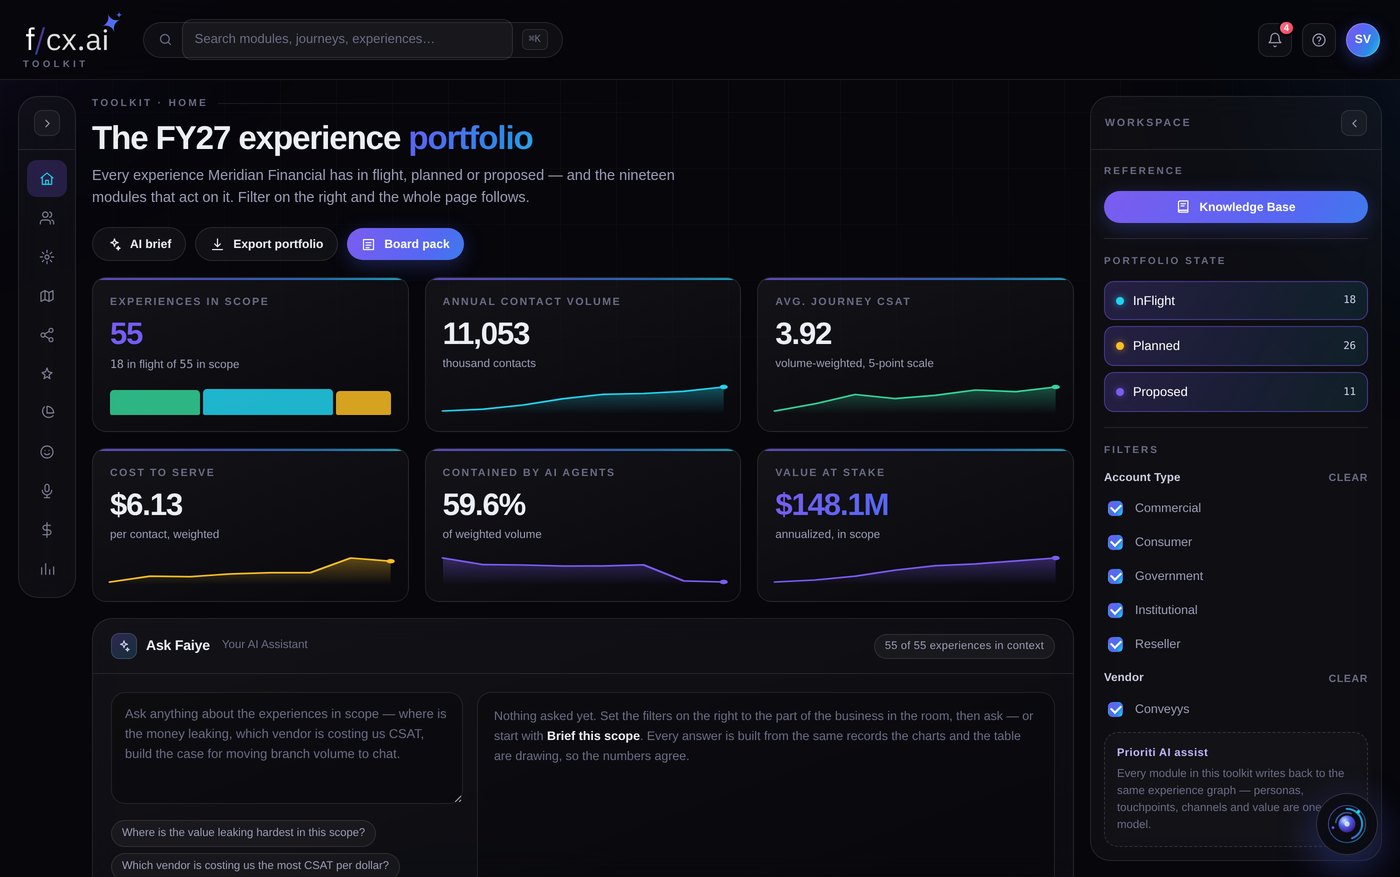Open the Contained by AI Agents card
Screen dimensions: 1400x877
(x=583, y=525)
